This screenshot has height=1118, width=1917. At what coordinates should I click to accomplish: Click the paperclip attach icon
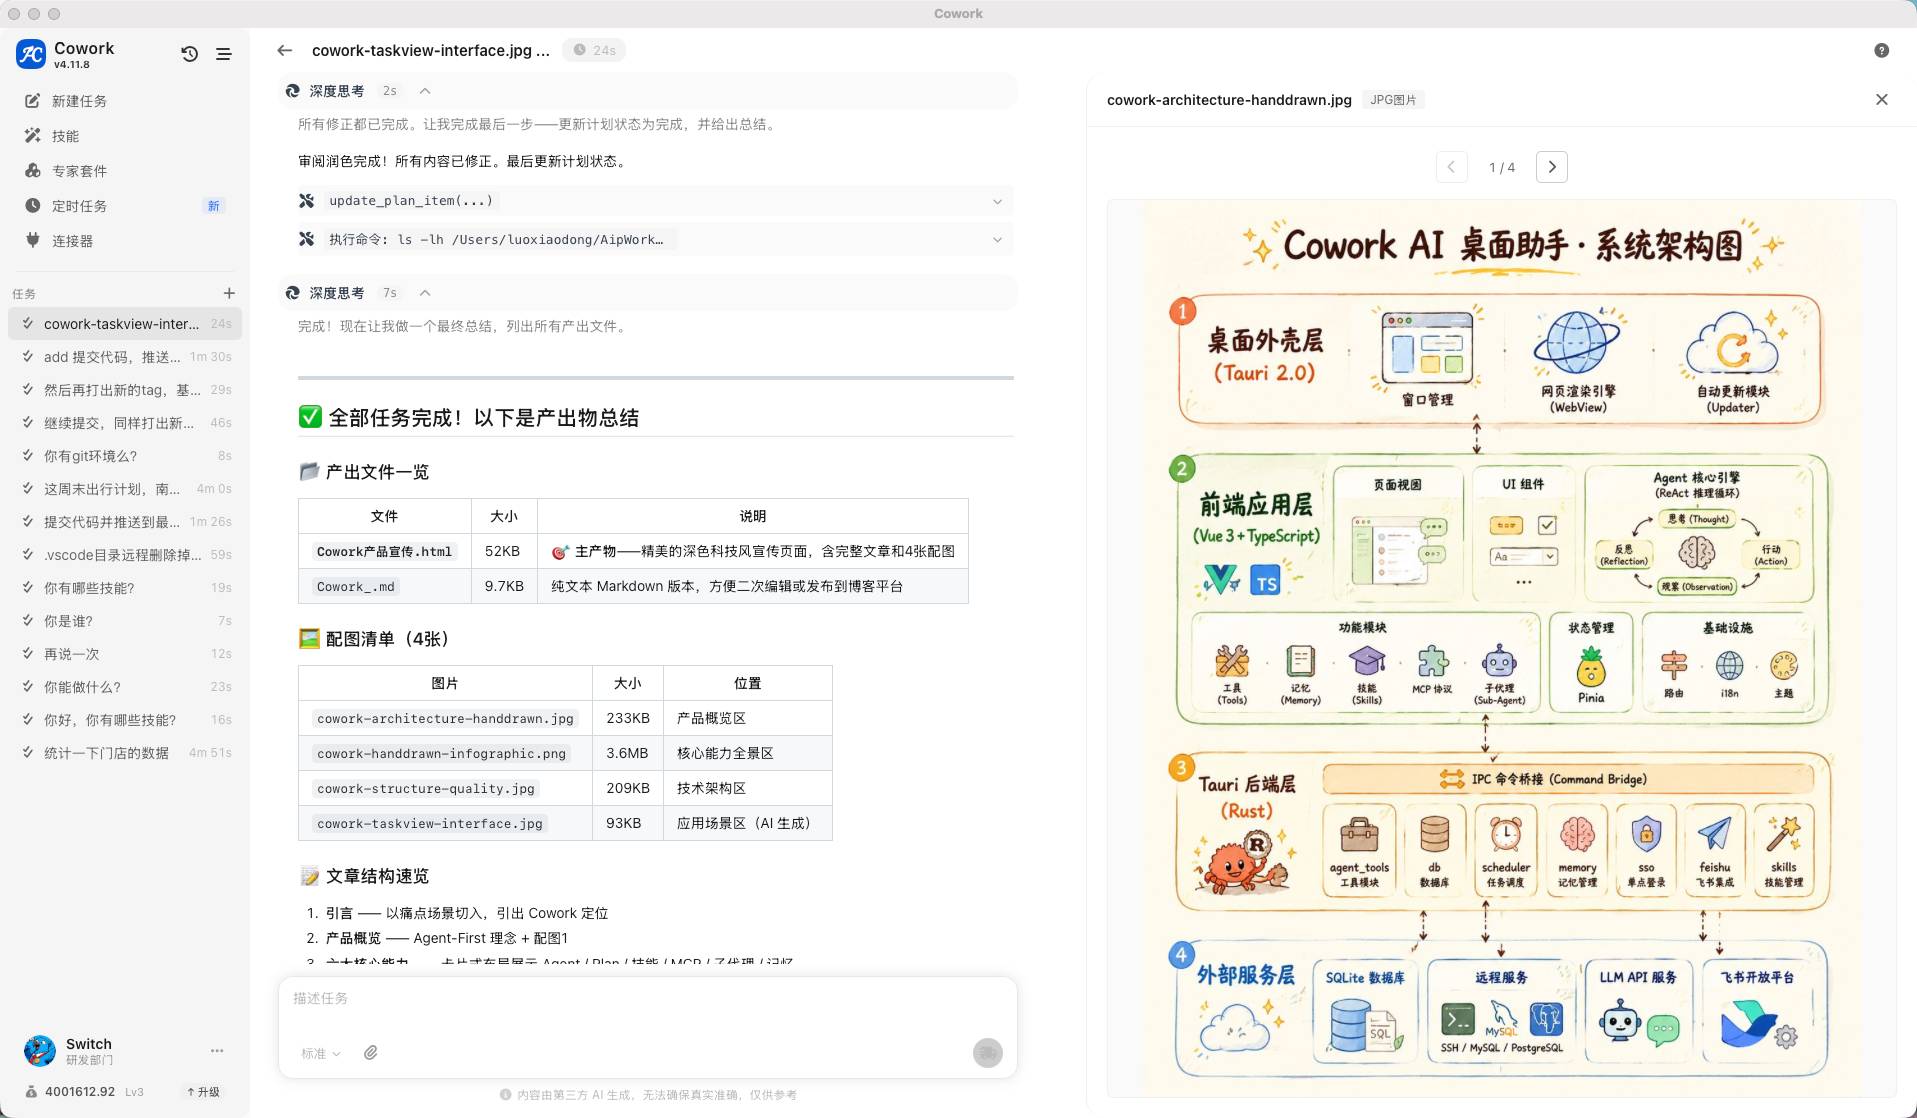371,1053
